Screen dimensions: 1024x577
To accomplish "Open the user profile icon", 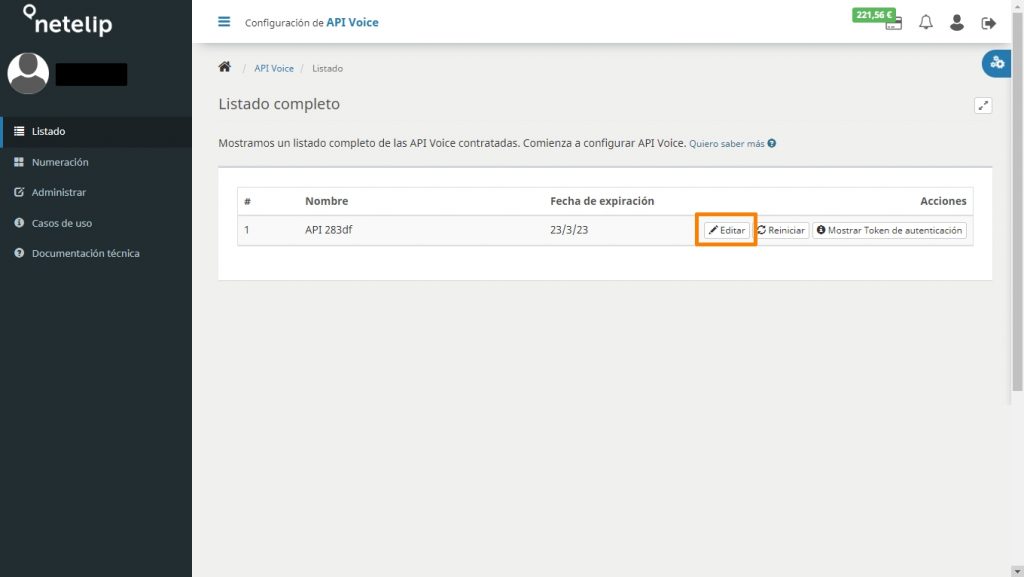I will click(x=956, y=21).
